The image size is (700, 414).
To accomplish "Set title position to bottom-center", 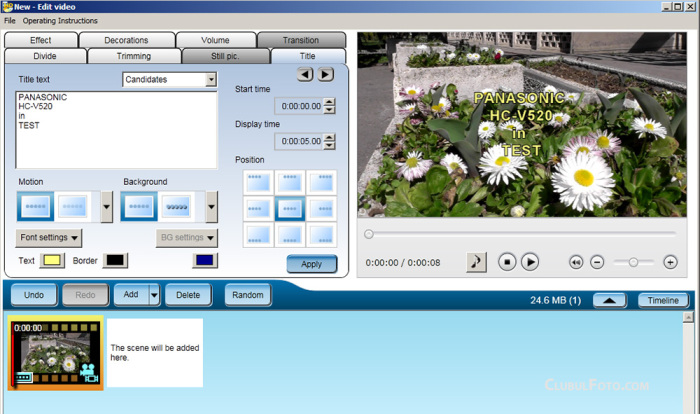I will point(290,235).
